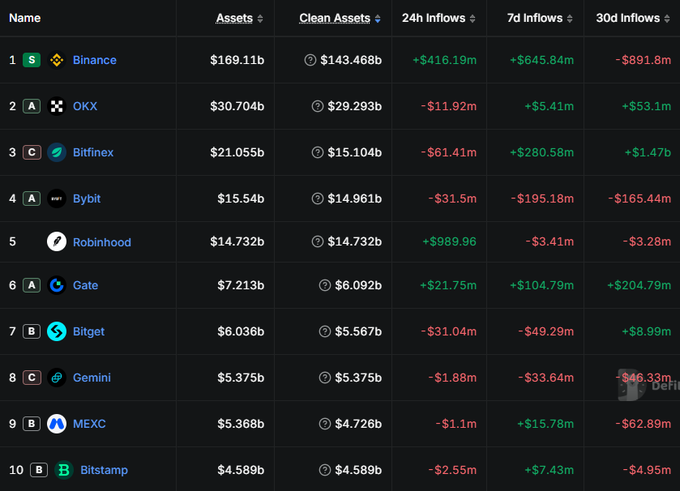Click Gate's +$204.79m 30d inflow
This screenshot has height=491, width=680.
(x=639, y=285)
